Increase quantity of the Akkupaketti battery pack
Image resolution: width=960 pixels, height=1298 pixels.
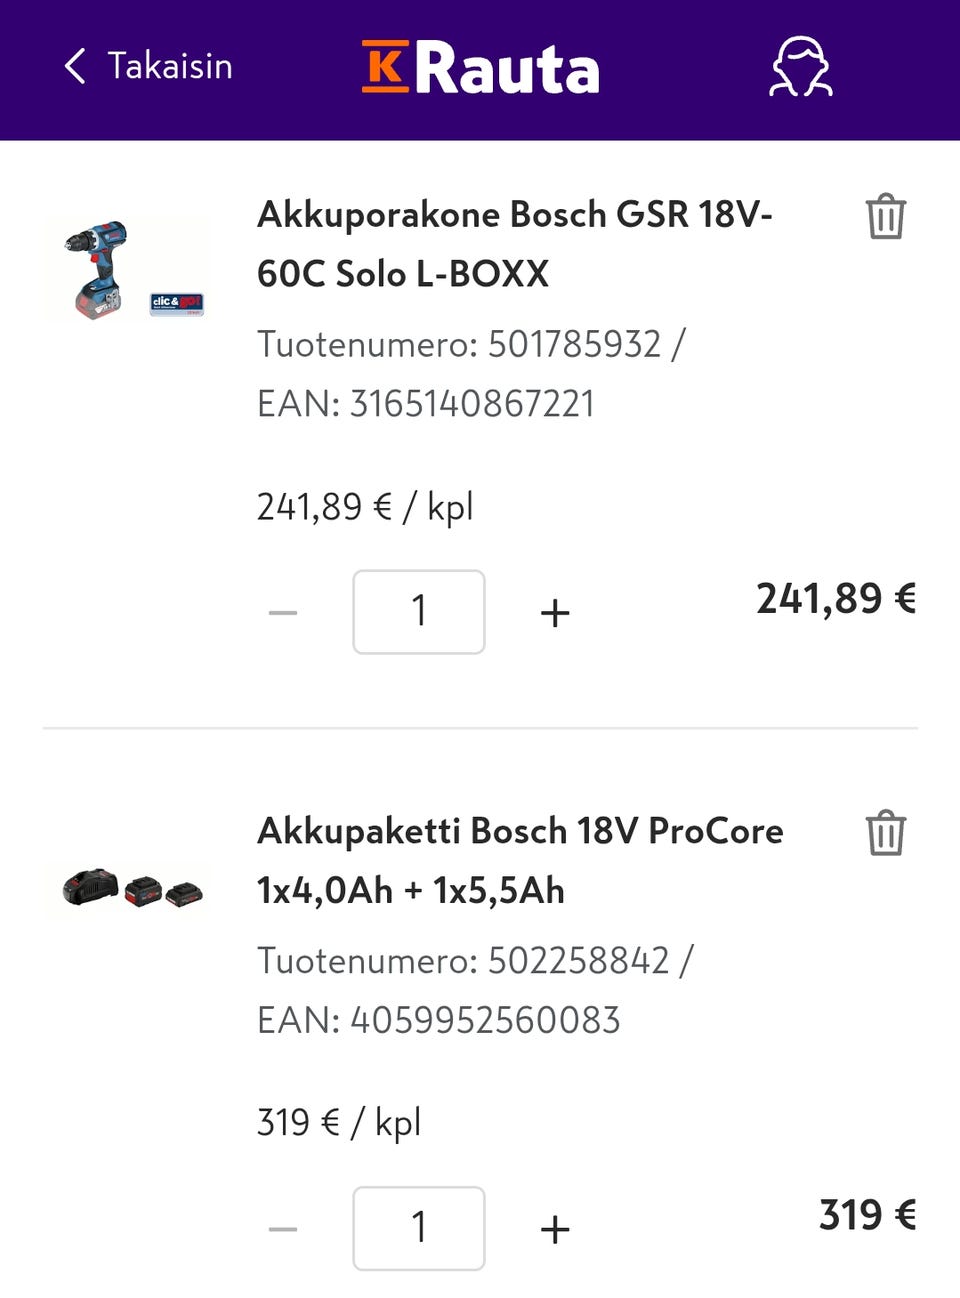555,1229
